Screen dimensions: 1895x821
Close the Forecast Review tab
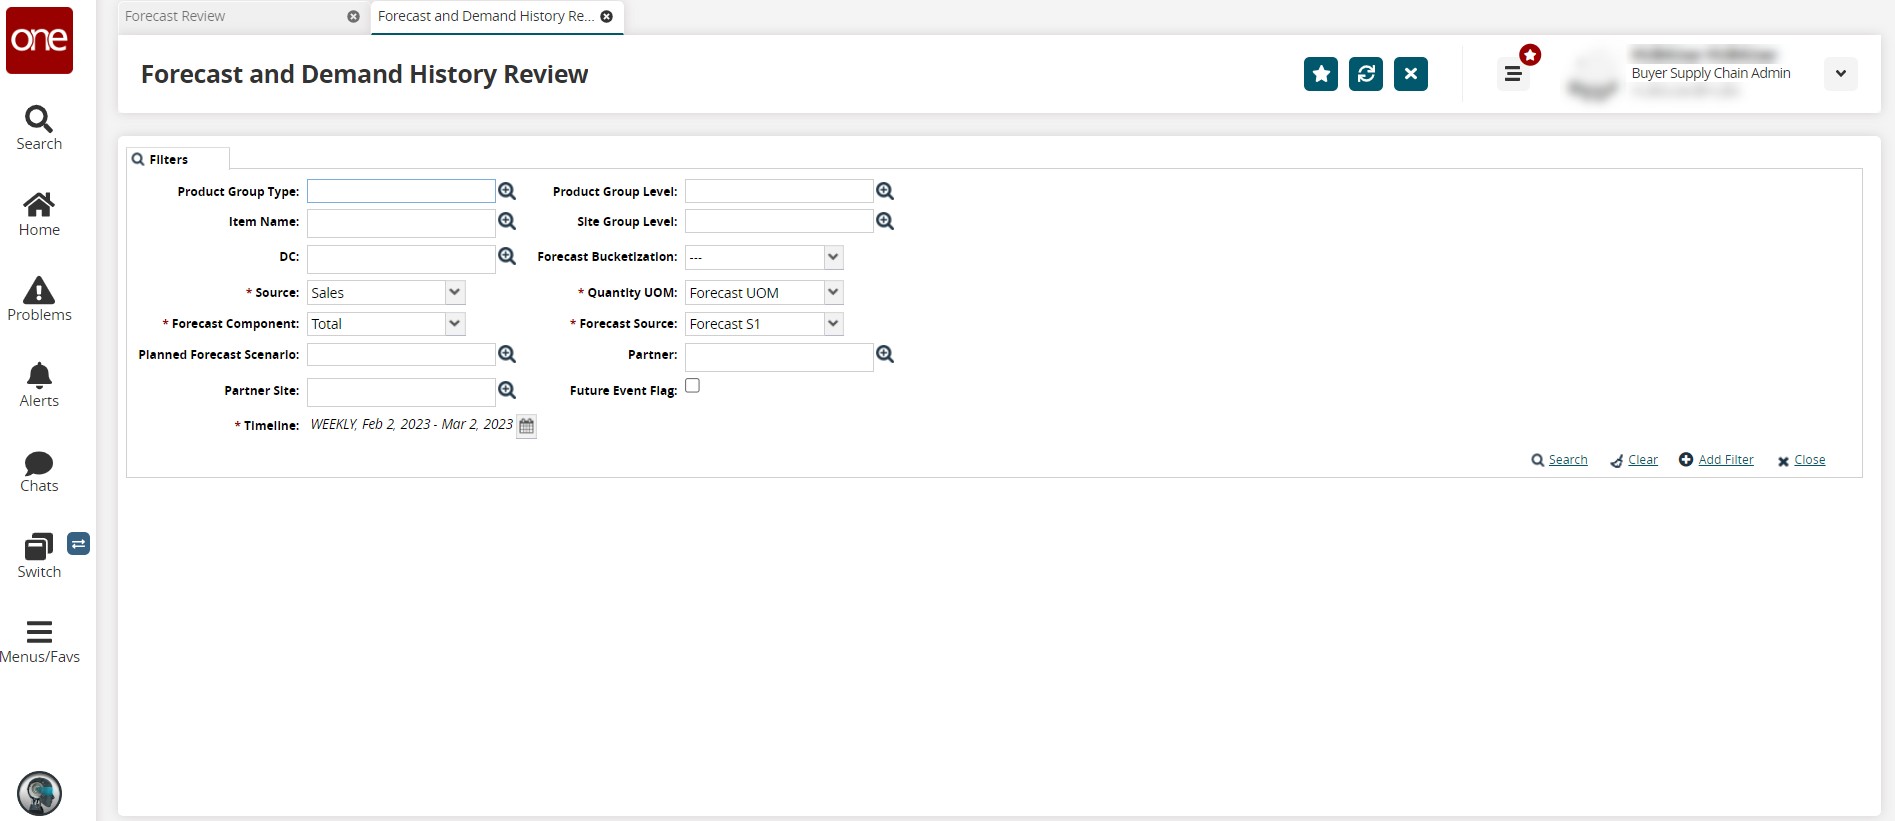coord(353,17)
